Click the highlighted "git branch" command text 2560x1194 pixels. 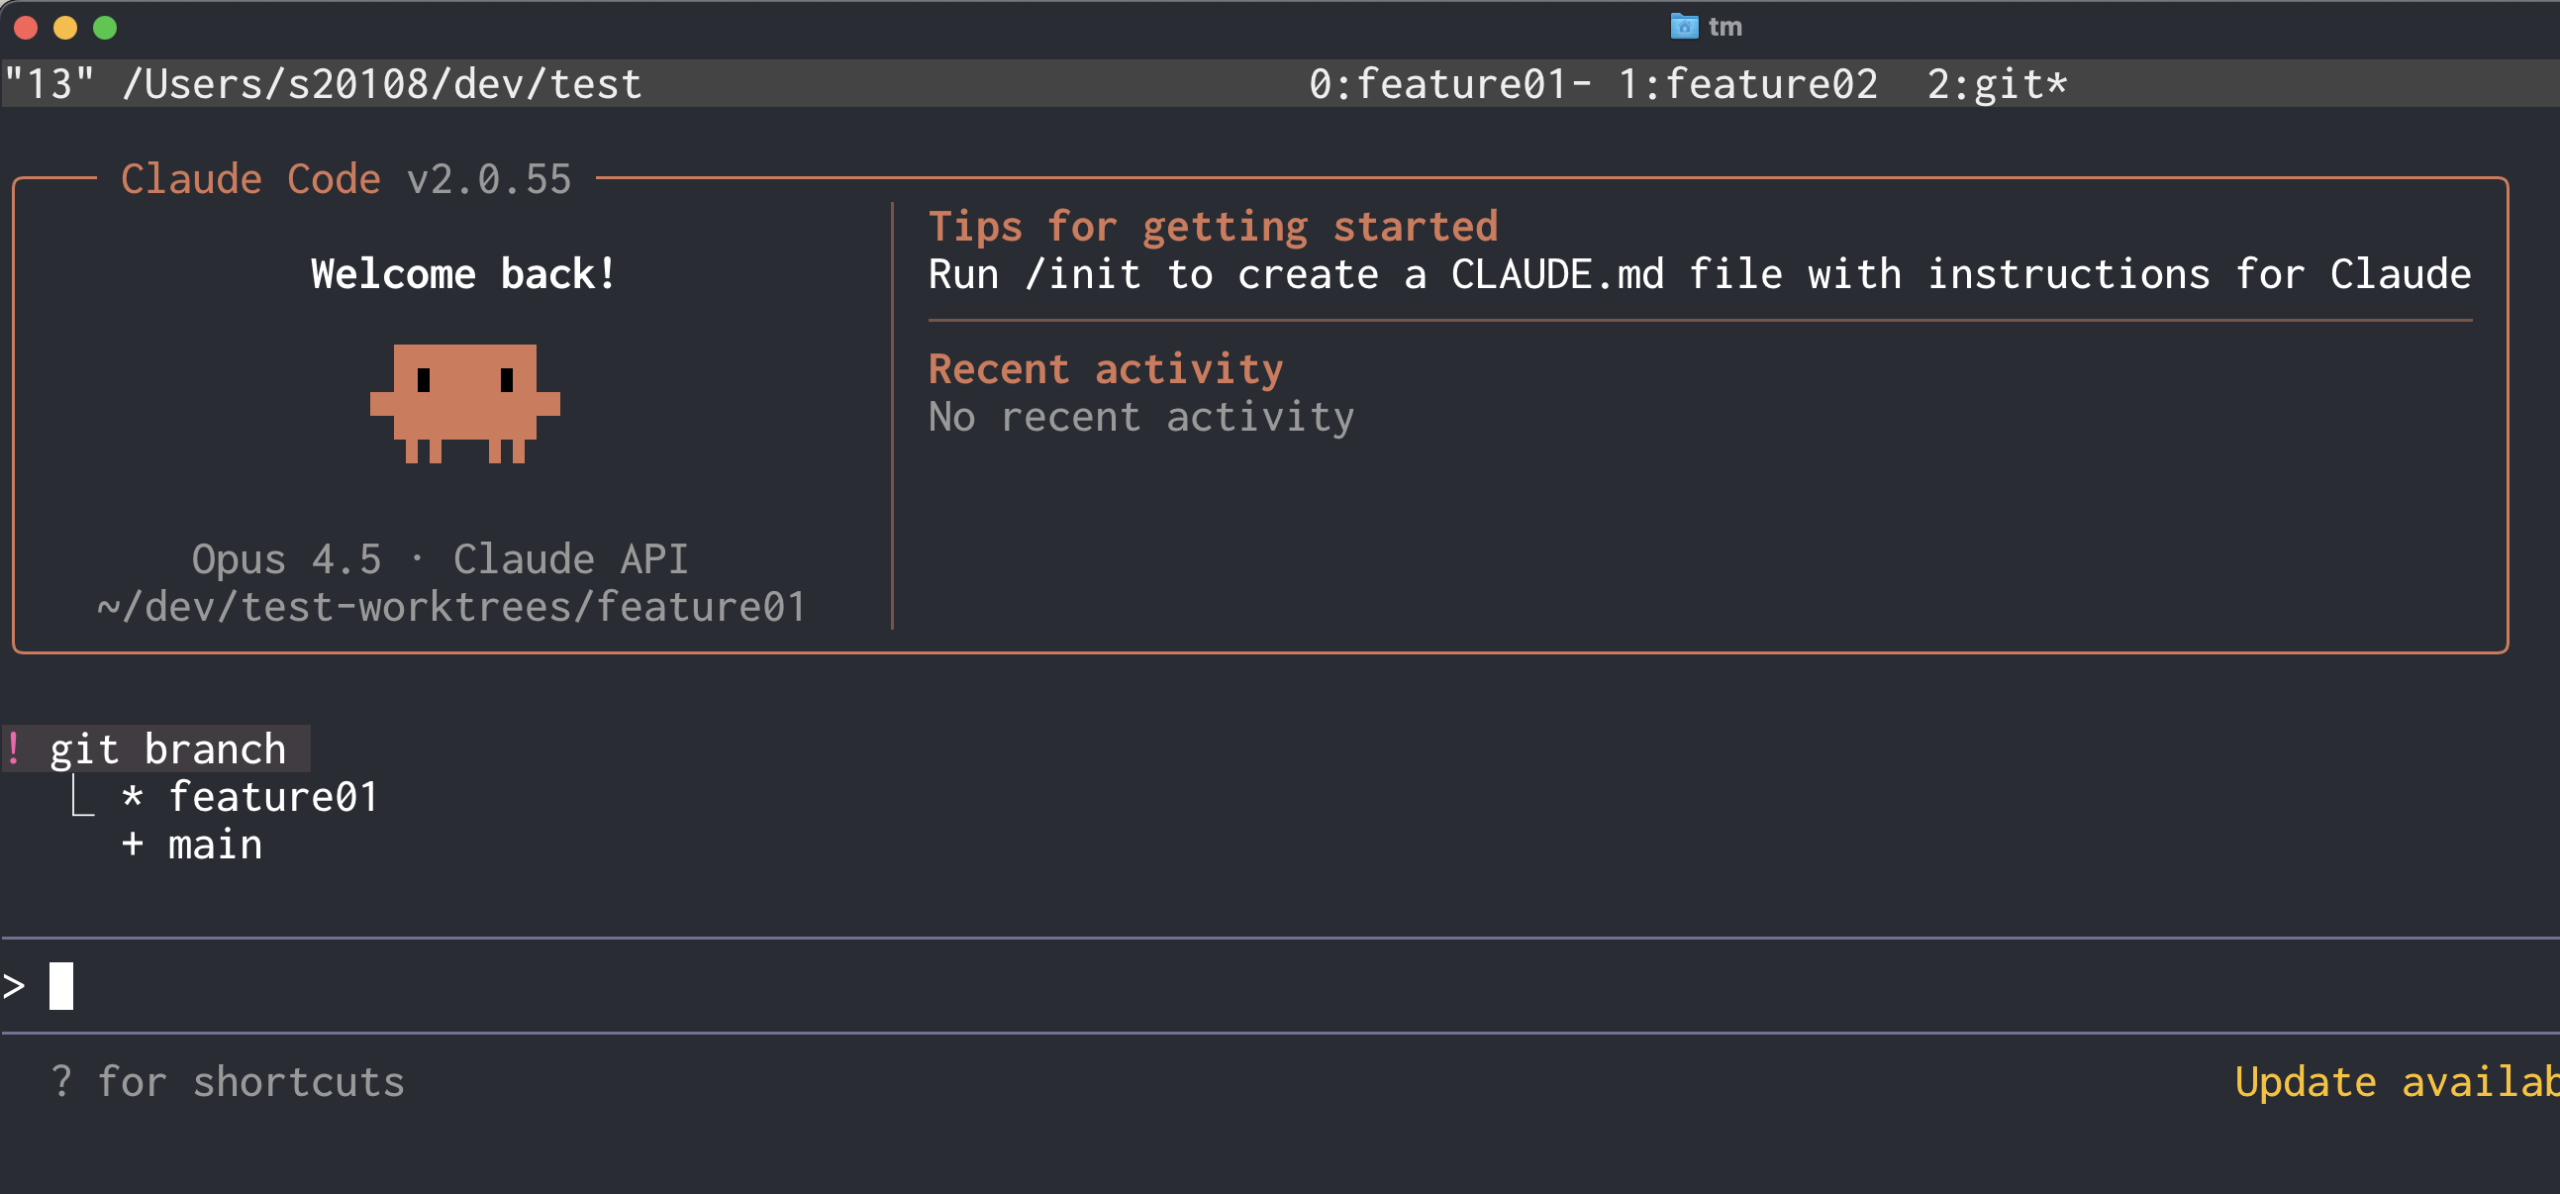click(168, 748)
